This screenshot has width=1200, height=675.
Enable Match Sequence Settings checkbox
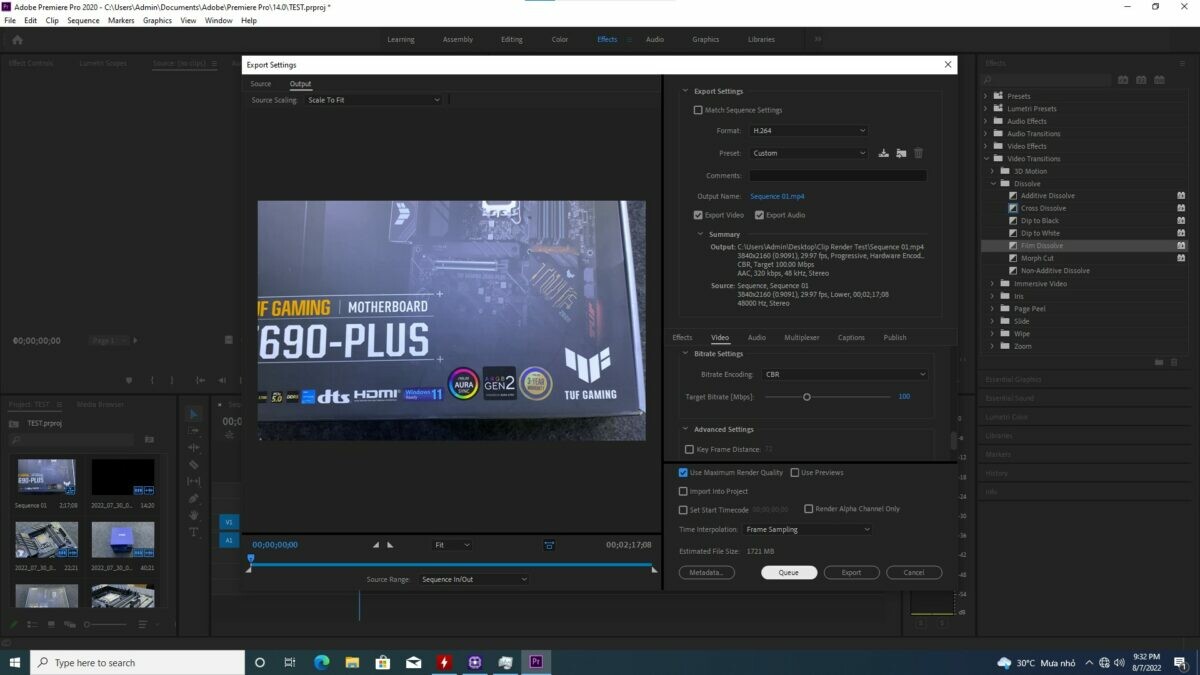coord(698,110)
